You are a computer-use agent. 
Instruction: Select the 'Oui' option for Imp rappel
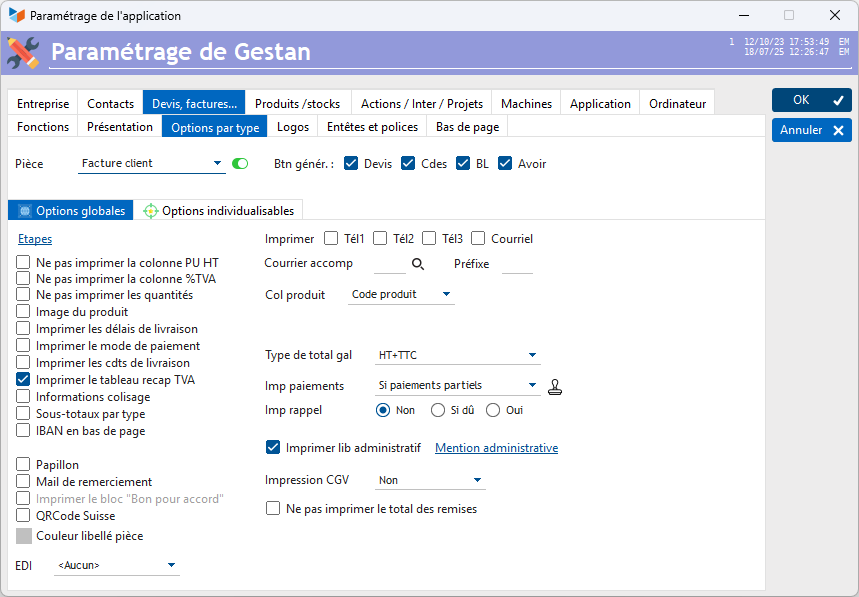pyautogui.click(x=493, y=410)
